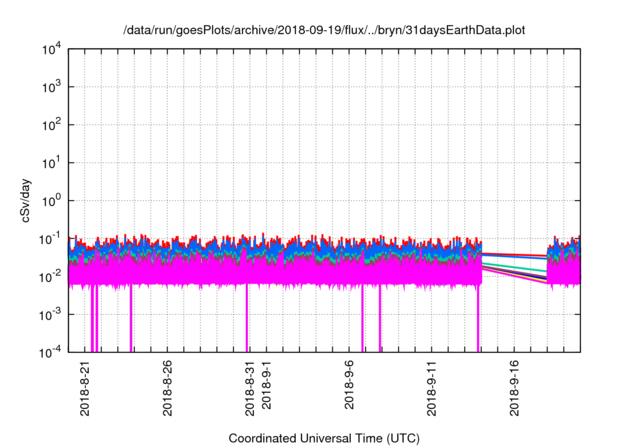The image size is (640, 448).
Task: Click the plot file path title
Action: (324, 30)
